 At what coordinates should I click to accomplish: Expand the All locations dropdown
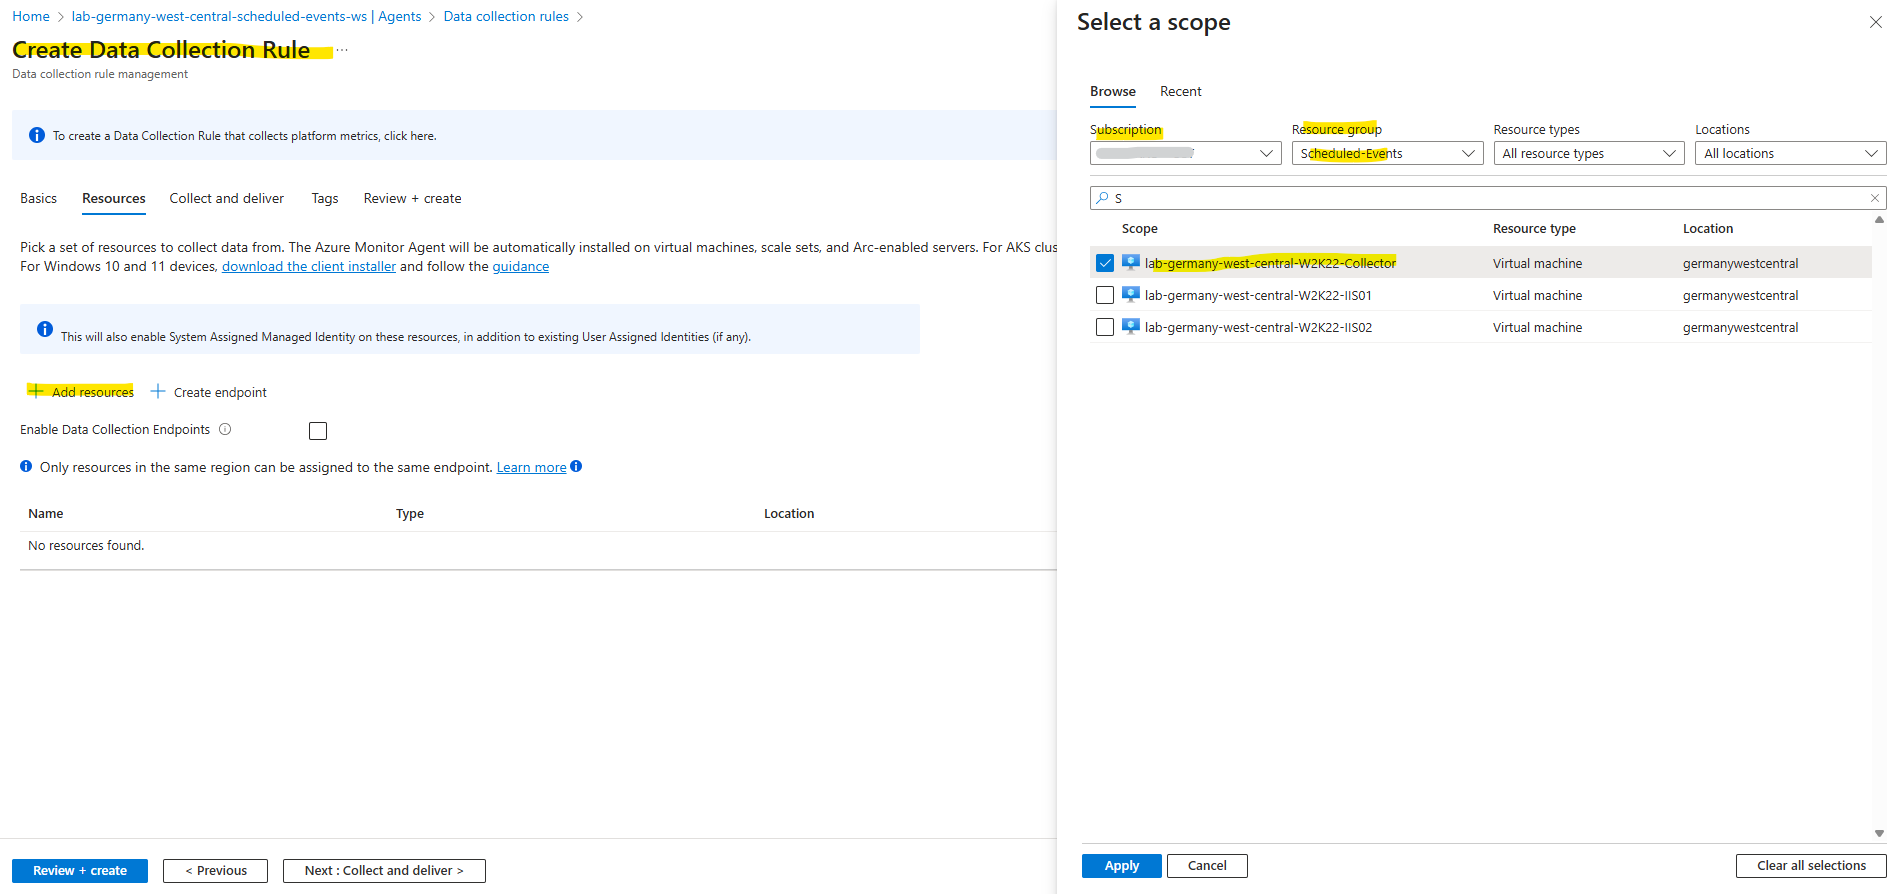(1791, 153)
